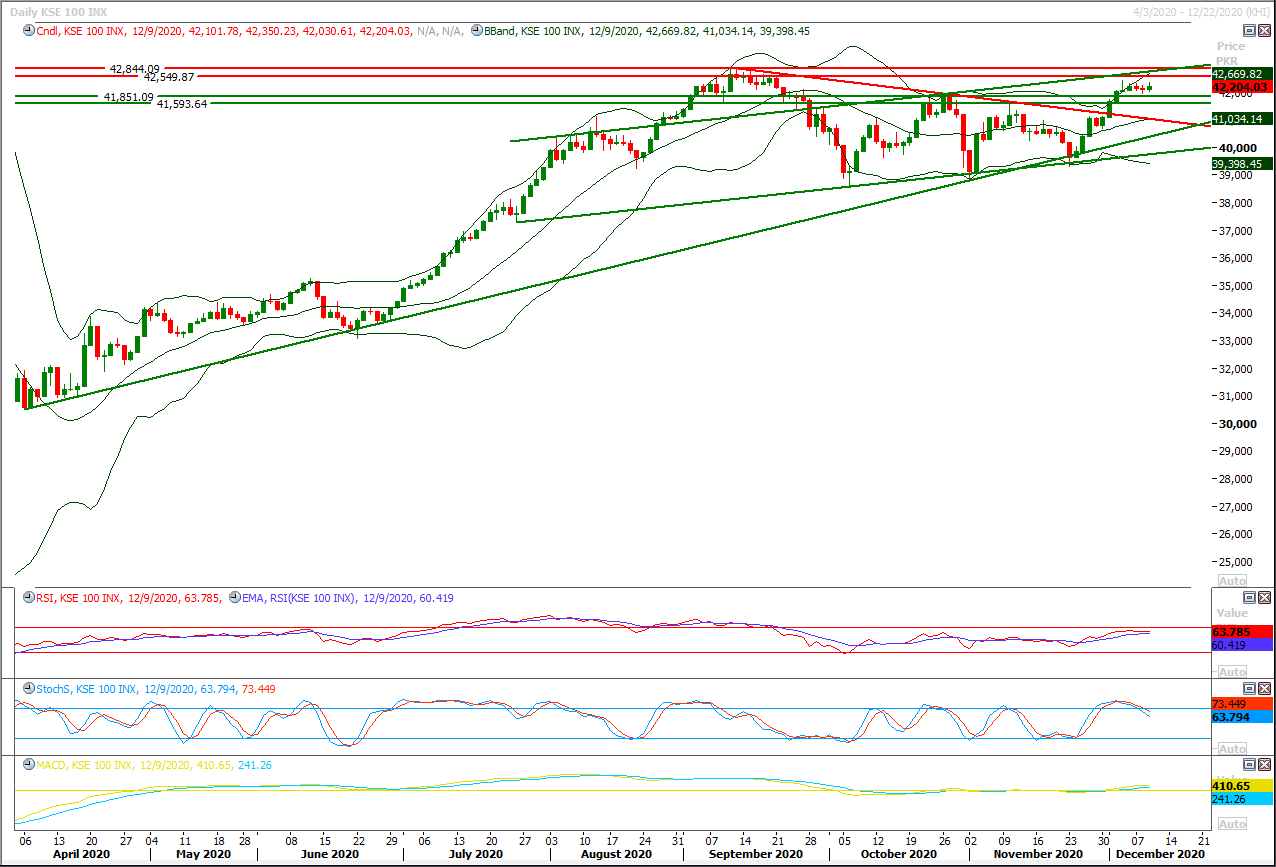Click the clock icon next to EMA, RSI
Screen dimensions: 1276x867
(235, 598)
